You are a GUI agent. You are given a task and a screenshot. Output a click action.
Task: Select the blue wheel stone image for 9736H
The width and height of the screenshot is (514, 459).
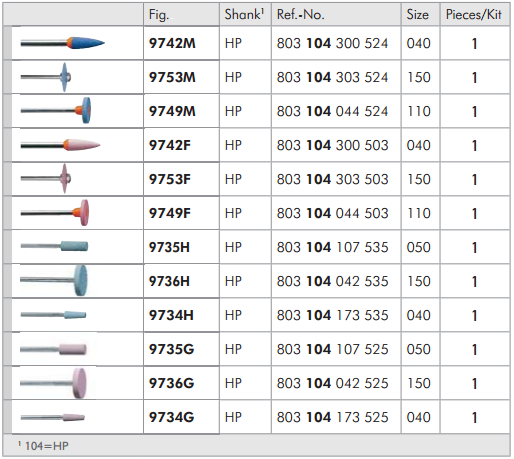coord(54,280)
